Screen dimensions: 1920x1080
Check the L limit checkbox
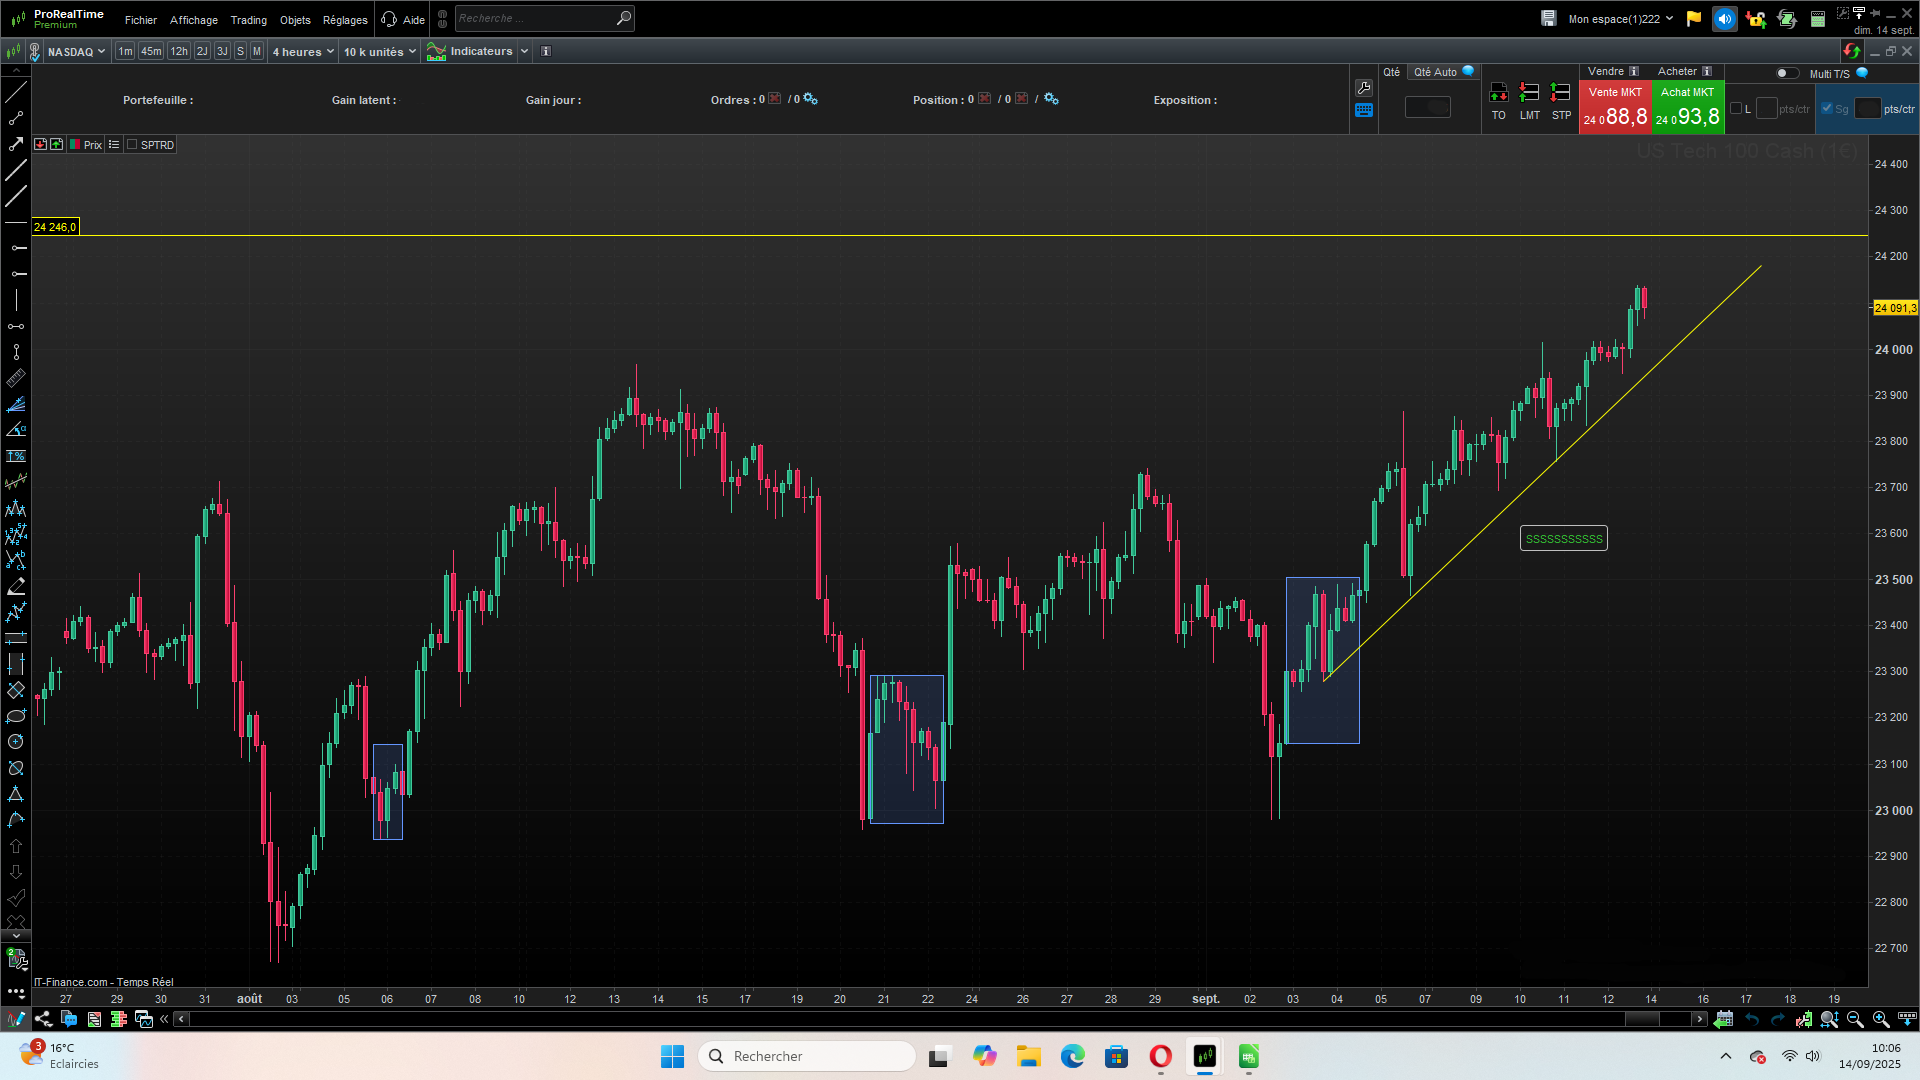[1736, 109]
